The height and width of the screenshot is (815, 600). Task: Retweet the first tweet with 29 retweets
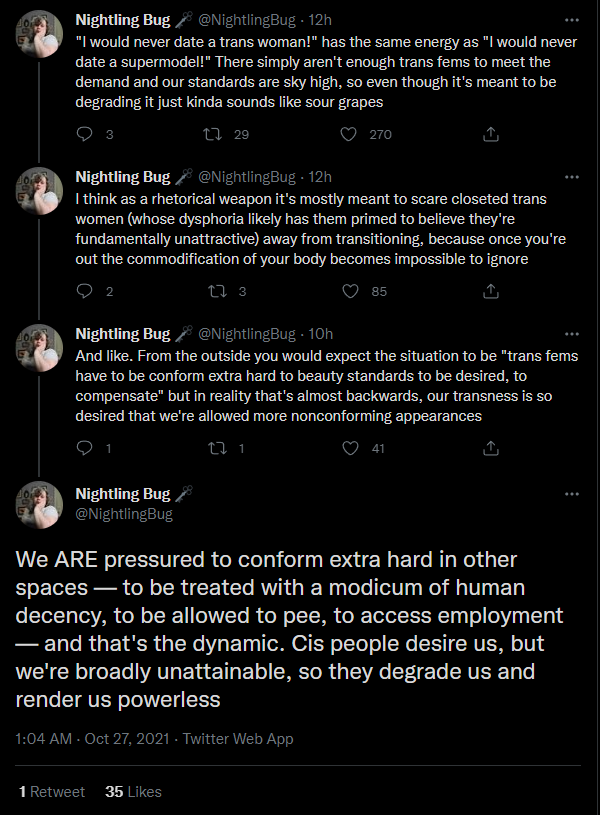pyautogui.click(x=212, y=135)
